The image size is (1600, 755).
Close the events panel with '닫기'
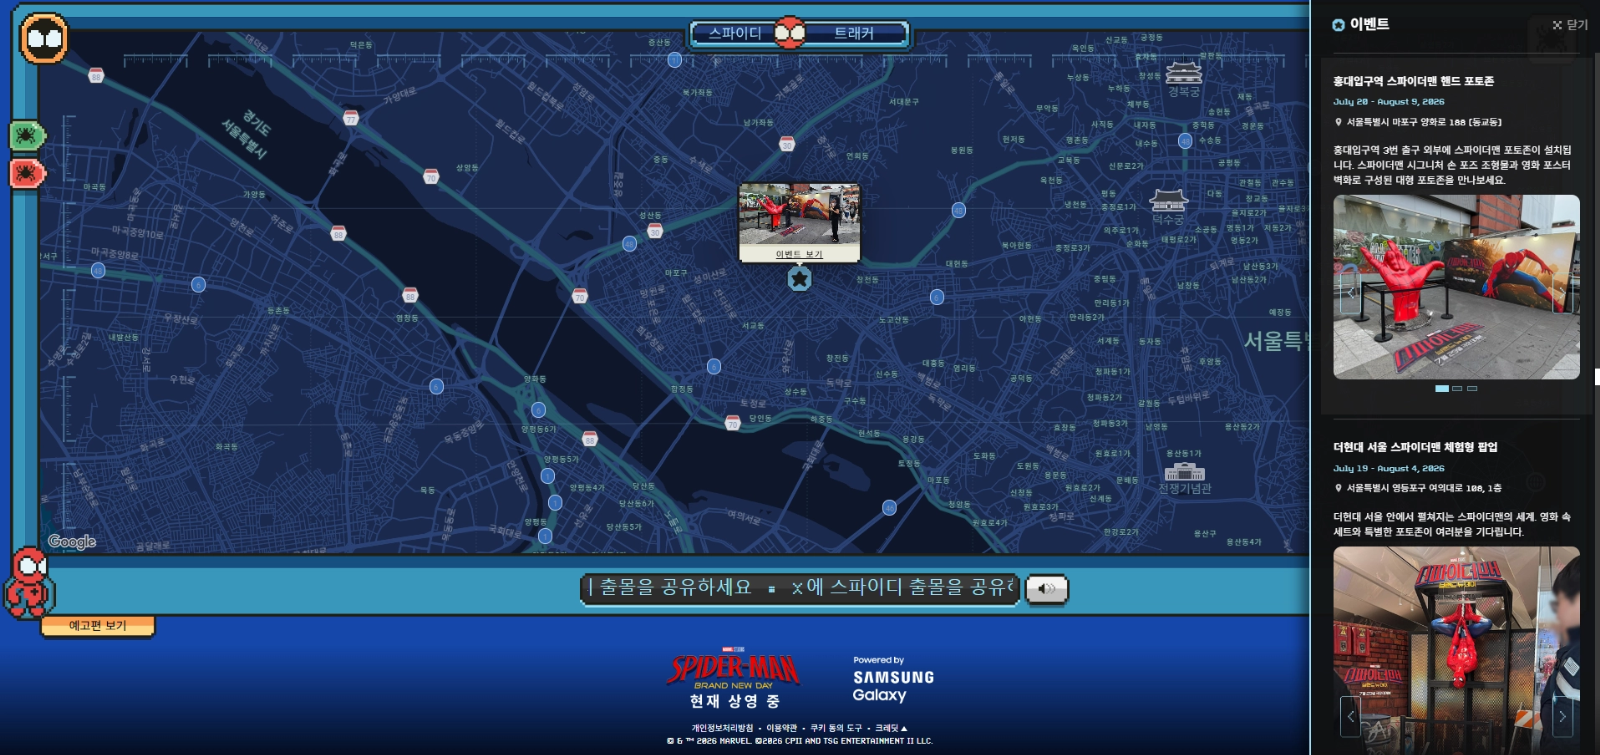tap(1570, 25)
